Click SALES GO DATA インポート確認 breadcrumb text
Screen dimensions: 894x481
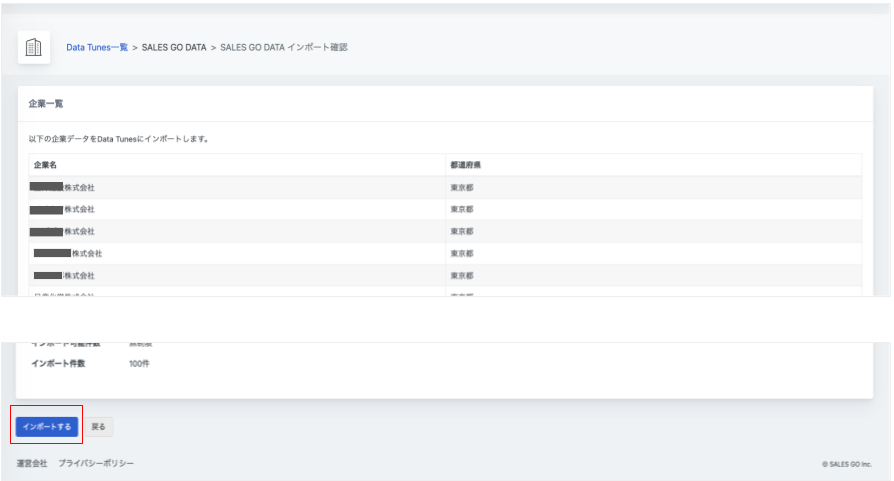[x=284, y=47]
